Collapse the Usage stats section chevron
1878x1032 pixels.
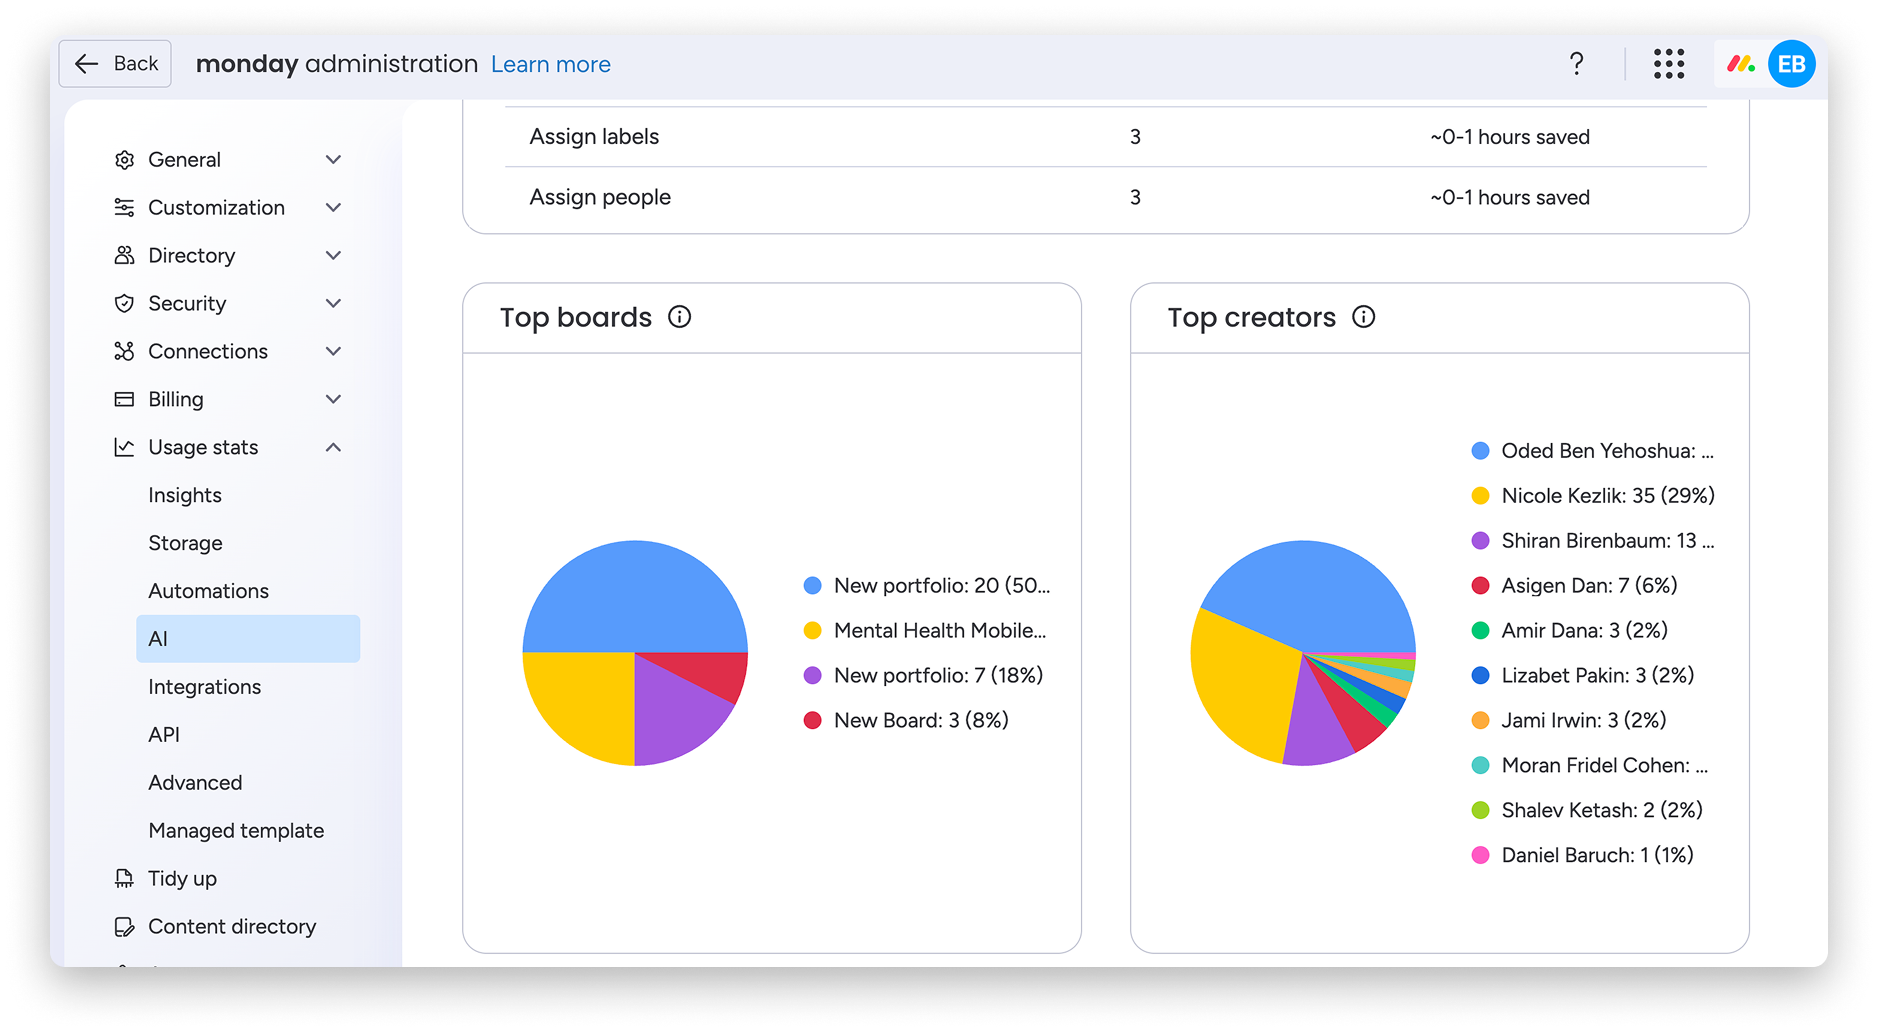click(333, 448)
